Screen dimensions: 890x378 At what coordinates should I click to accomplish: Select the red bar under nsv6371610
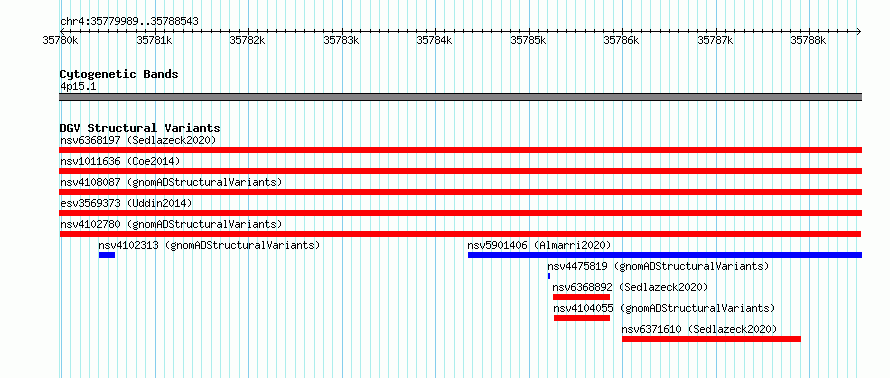point(711,339)
